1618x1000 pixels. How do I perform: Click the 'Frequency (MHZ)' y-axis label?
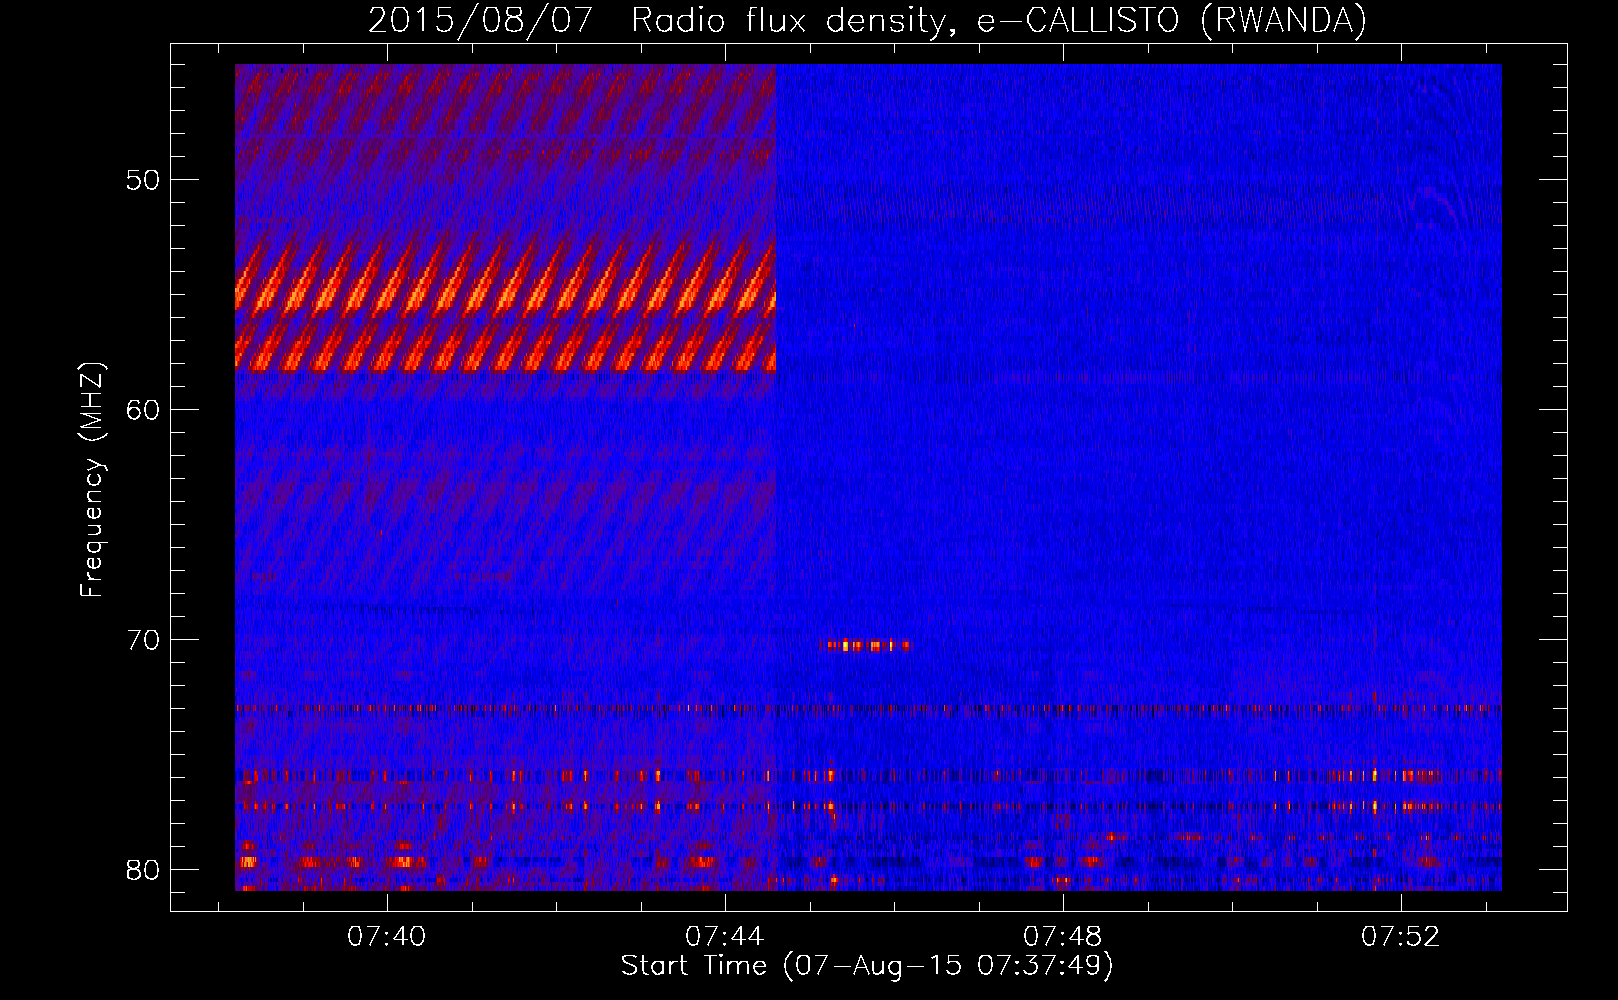[x=92, y=480]
